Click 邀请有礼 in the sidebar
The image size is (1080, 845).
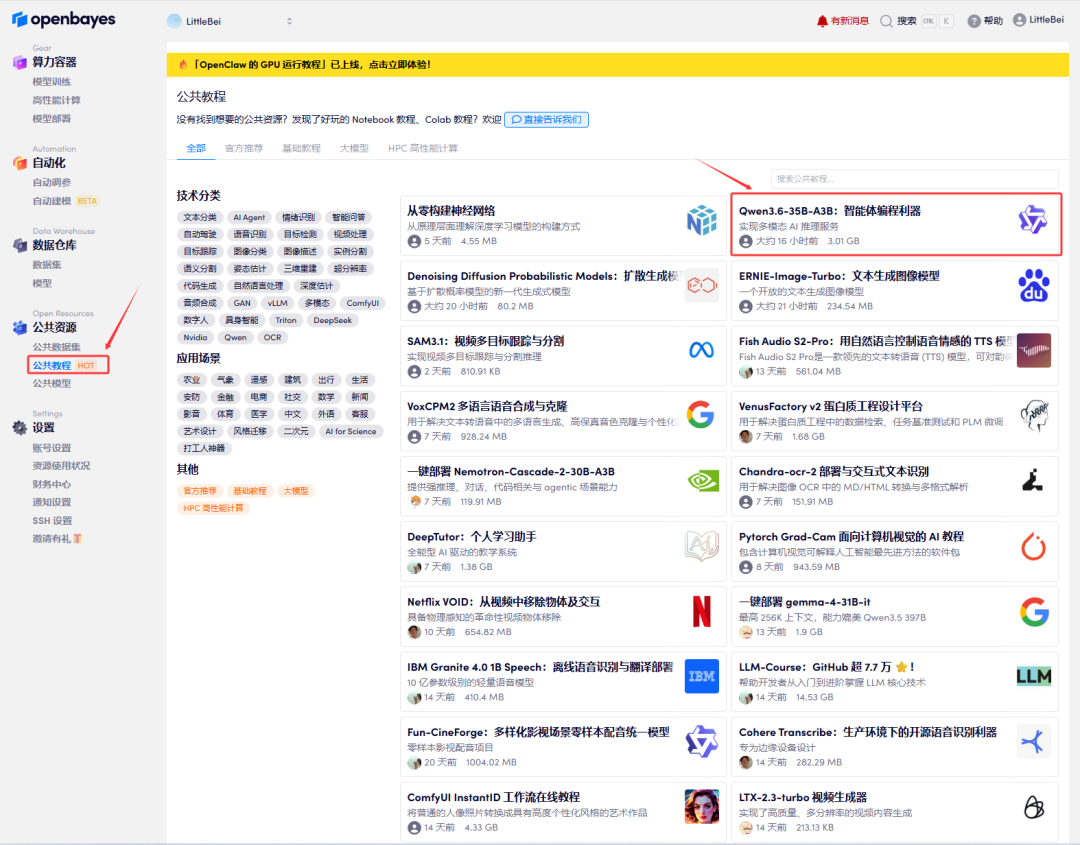57,539
